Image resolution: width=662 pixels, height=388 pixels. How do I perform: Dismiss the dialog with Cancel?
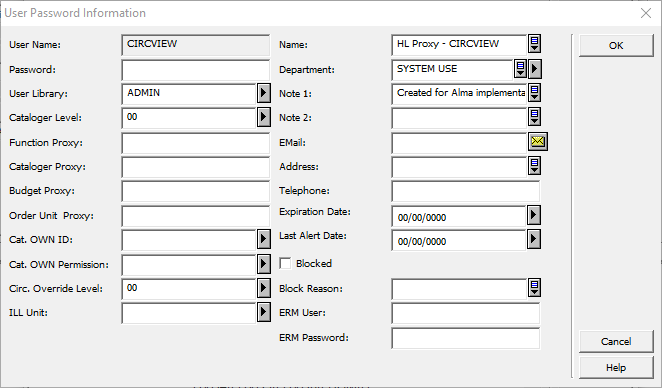tap(616, 342)
